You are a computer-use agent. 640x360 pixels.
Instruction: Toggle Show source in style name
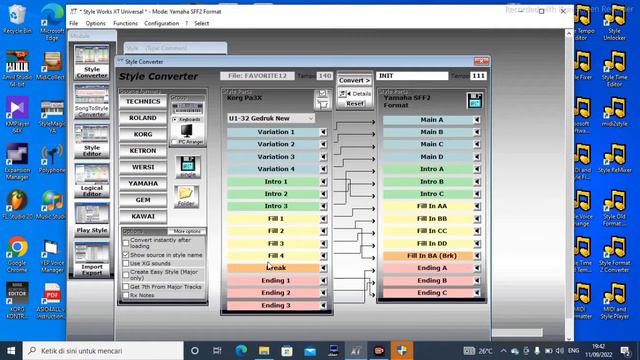coord(126,255)
